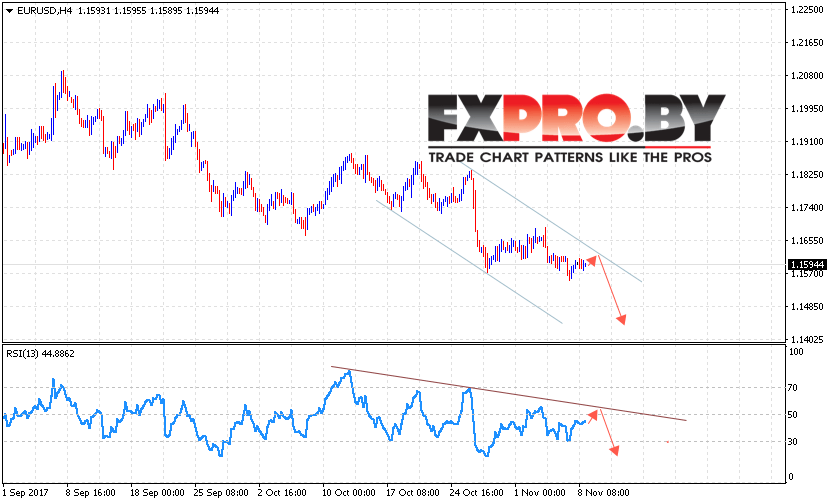Select the 2 Oct 16:00 time label
Screen dimensions: 828x504
click(282, 493)
